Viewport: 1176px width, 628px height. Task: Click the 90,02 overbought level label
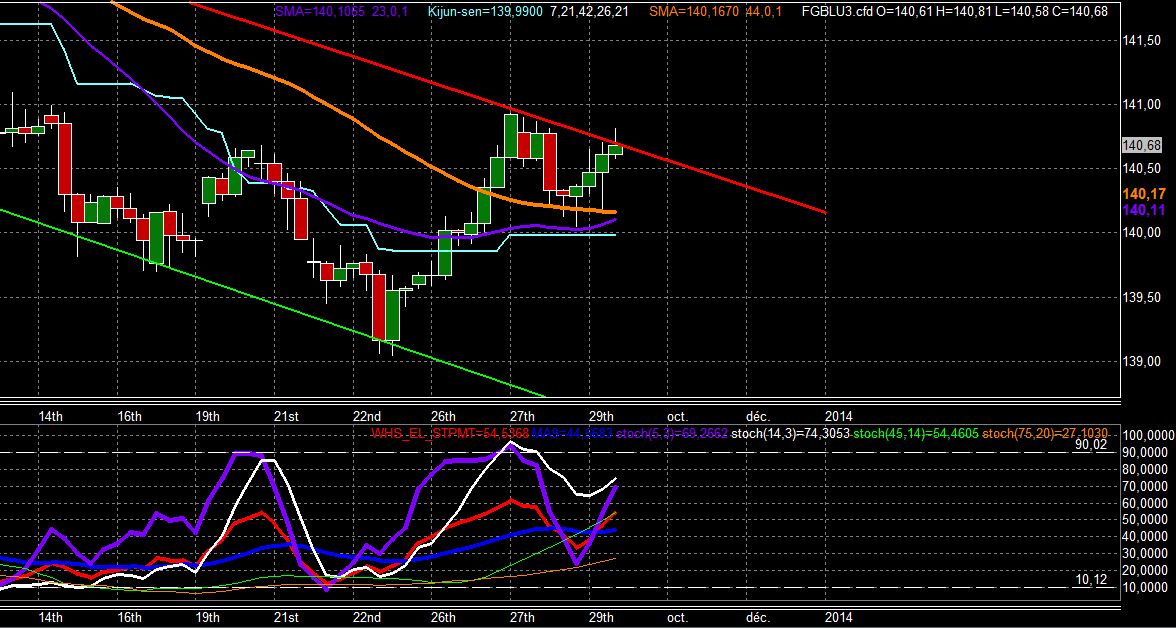[1091, 444]
